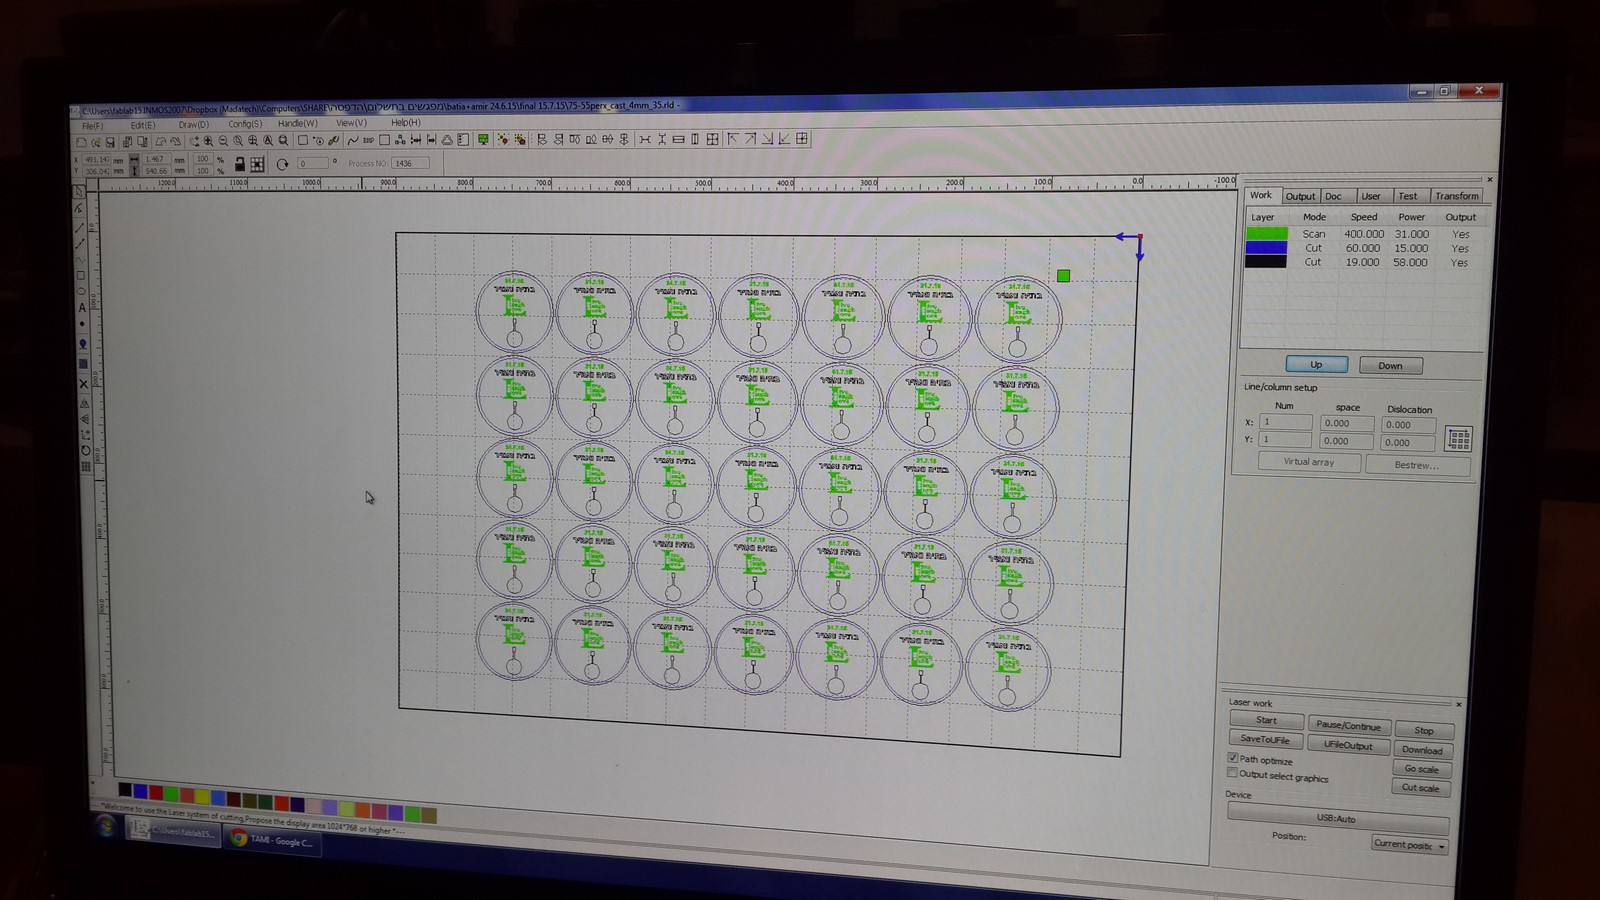
Task: Click the Save document toolbar icon
Action: click(x=110, y=141)
